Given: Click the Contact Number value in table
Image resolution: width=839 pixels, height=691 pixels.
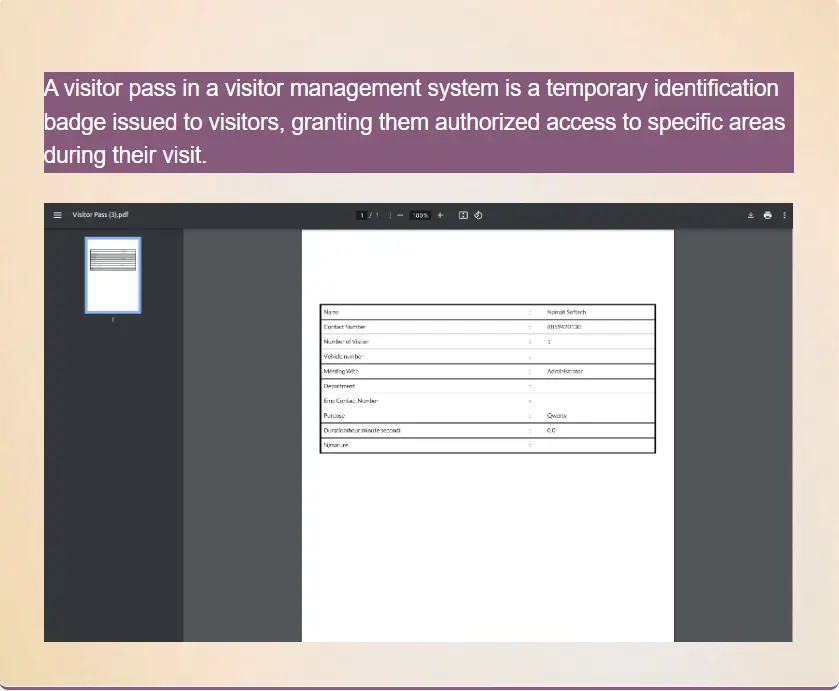Looking at the screenshot, I should tap(564, 327).
